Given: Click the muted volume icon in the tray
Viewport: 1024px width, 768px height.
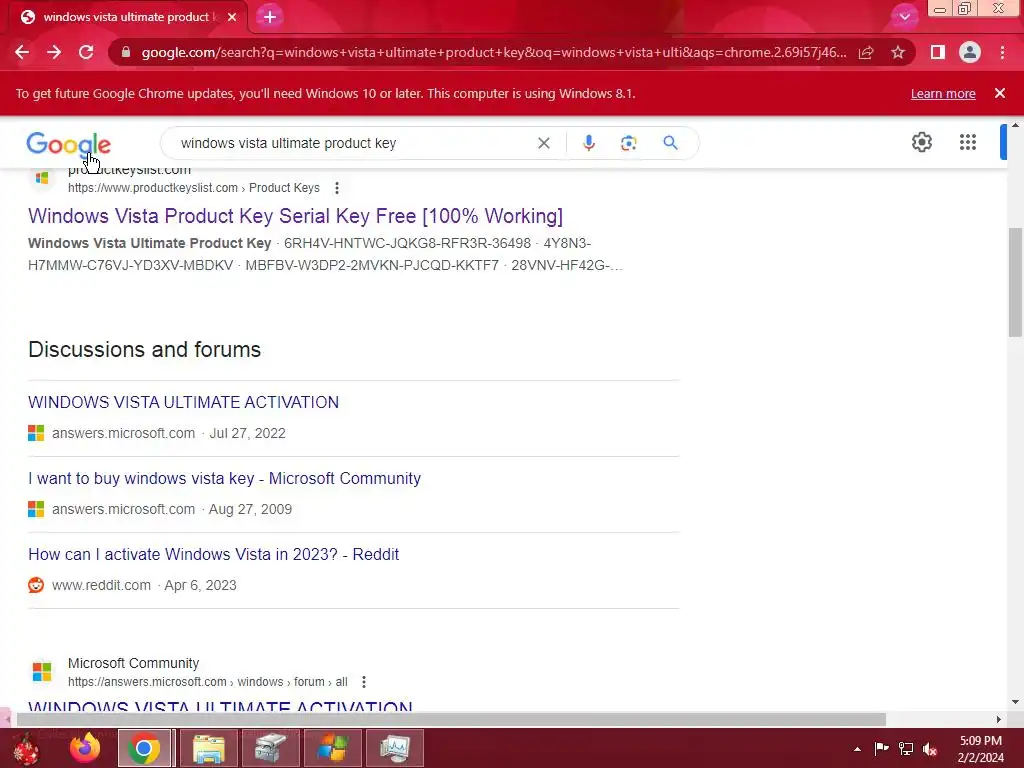Looking at the screenshot, I should [x=930, y=749].
